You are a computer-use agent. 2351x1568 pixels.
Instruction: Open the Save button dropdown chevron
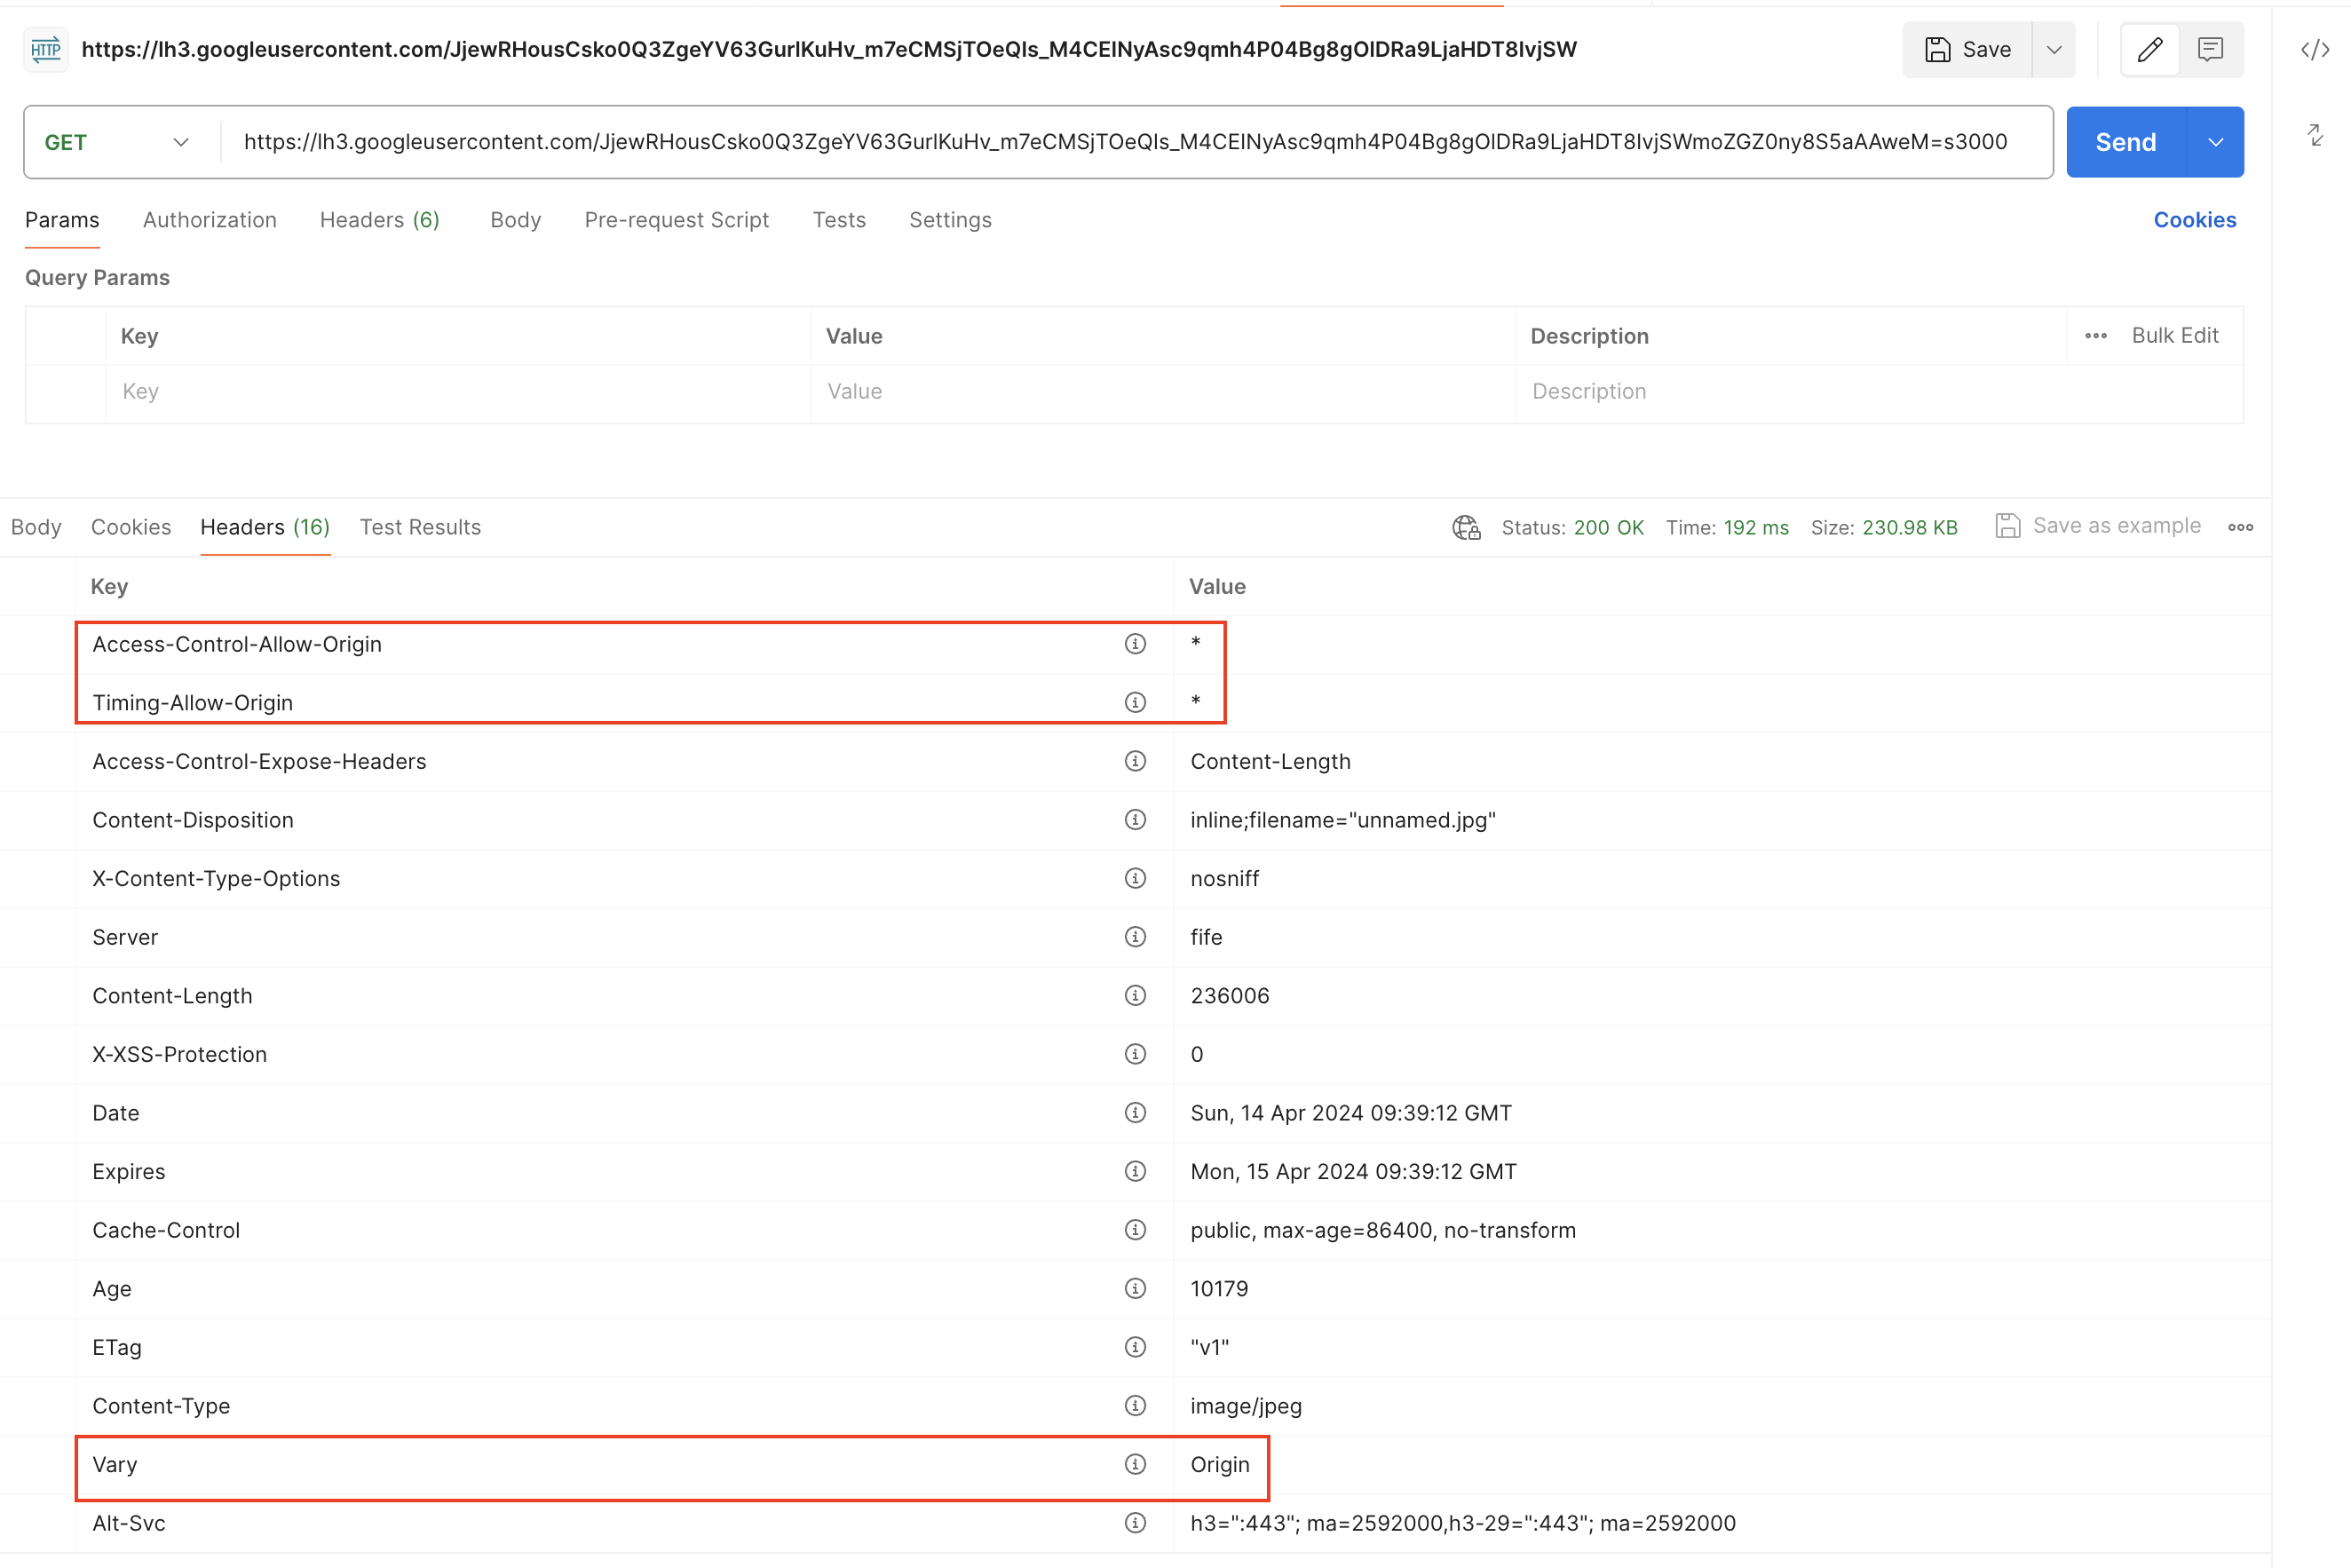(x=2055, y=49)
